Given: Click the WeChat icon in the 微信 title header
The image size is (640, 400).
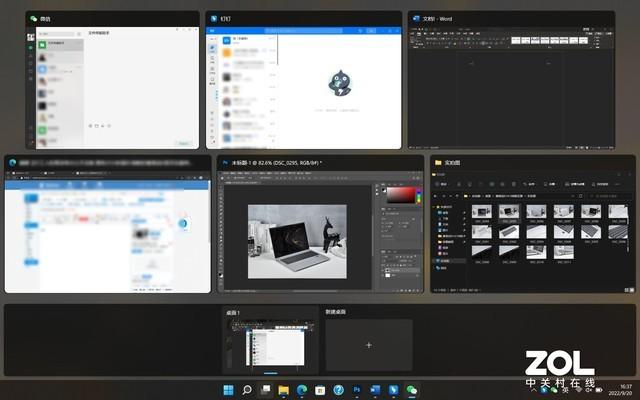Looking at the screenshot, I should (33, 19).
